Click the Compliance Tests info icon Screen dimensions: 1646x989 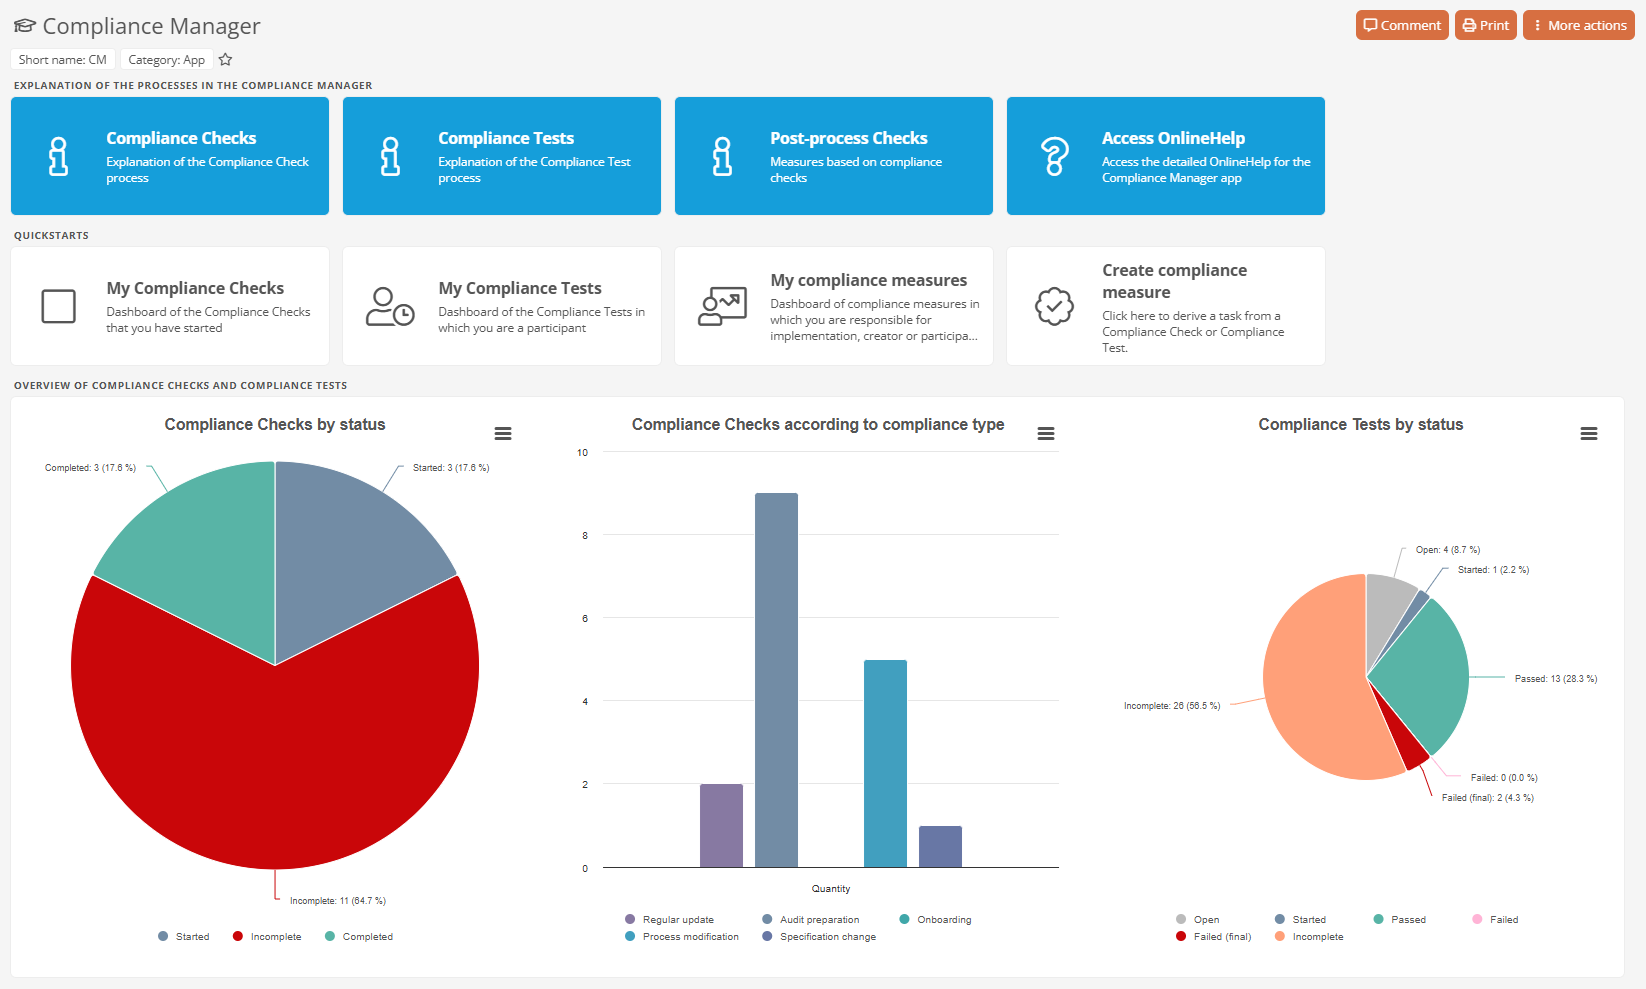coord(391,156)
